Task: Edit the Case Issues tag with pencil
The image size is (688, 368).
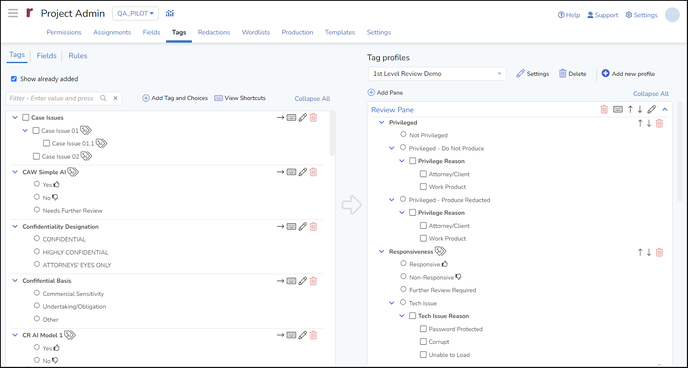Action: [302, 118]
